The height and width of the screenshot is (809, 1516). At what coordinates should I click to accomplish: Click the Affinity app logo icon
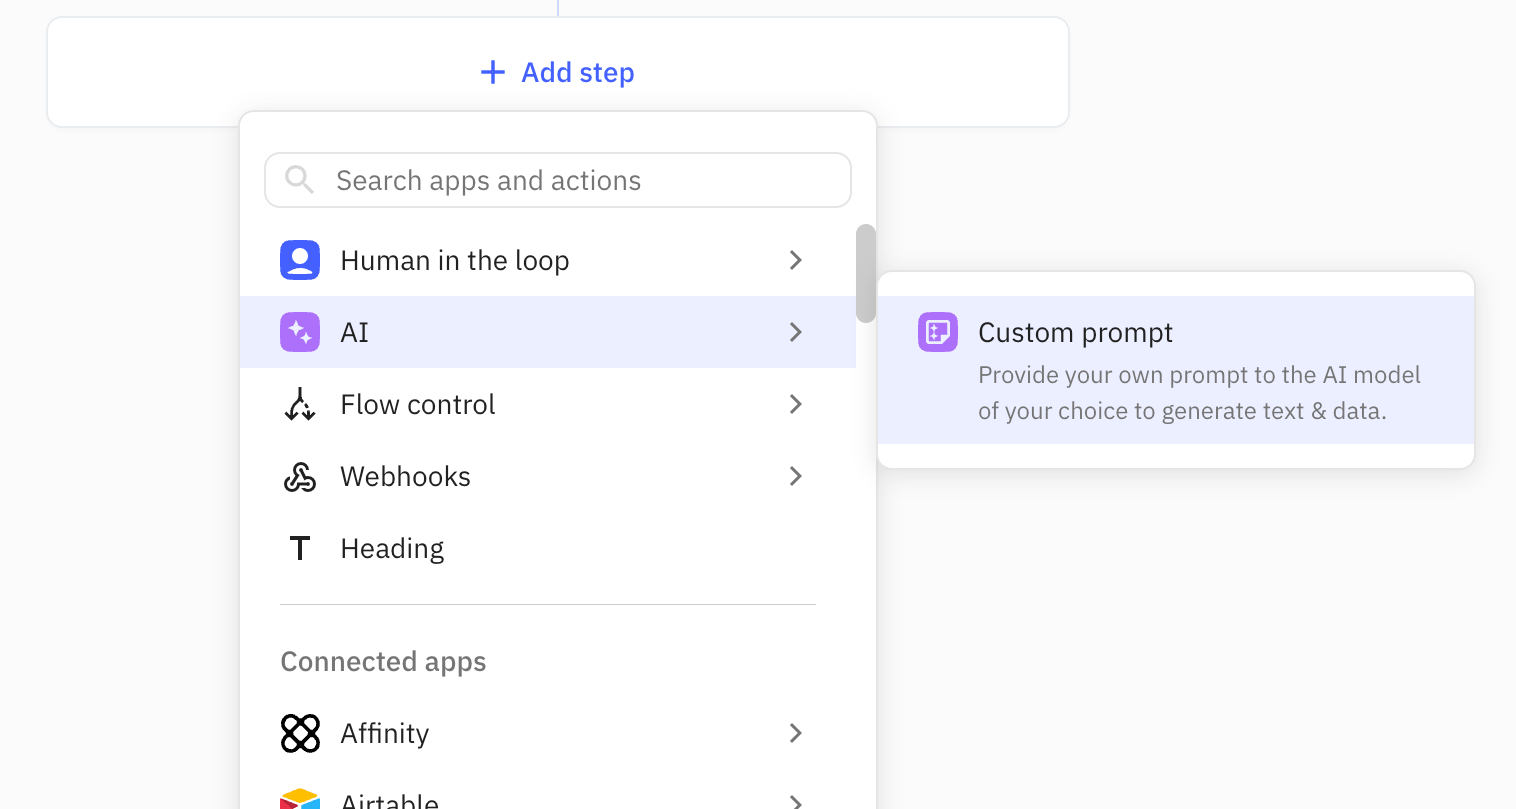point(300,733)
